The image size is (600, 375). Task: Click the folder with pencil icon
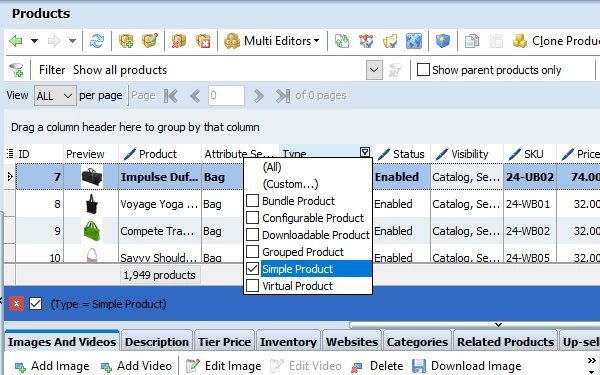point(390,41)
